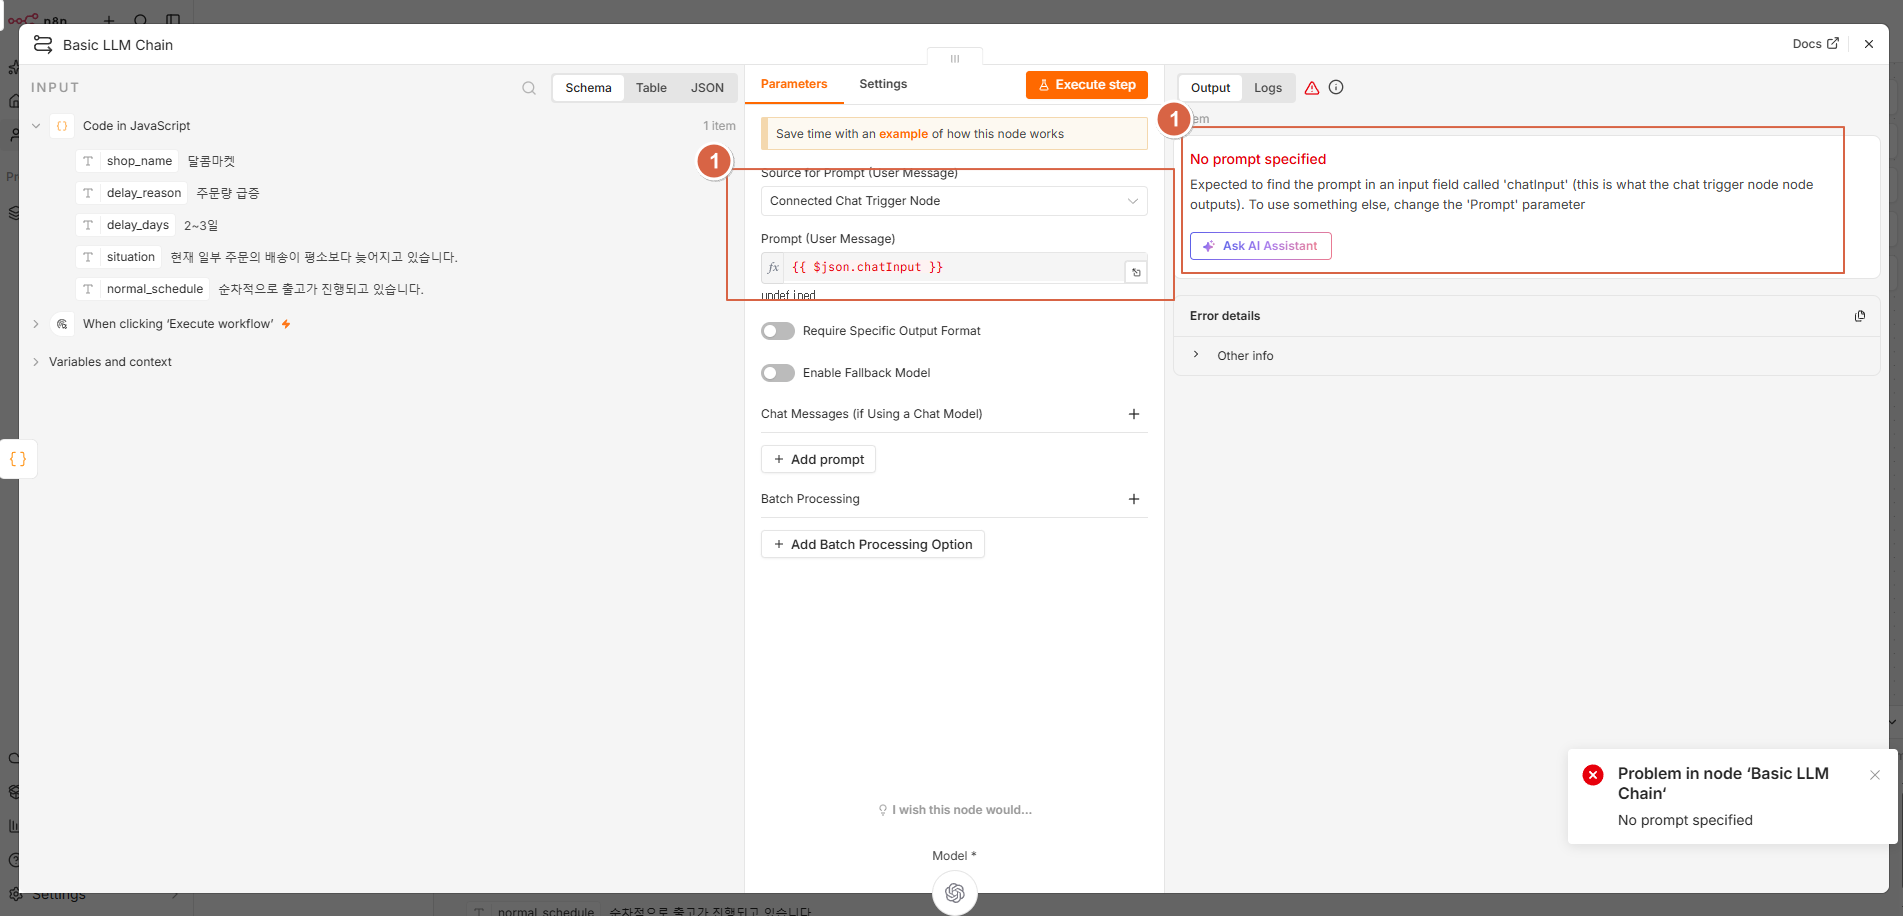Image resolution: width=1903 pixels, height=916 pixels.
Task: Switch input view to Table
Action: point(651,88)
